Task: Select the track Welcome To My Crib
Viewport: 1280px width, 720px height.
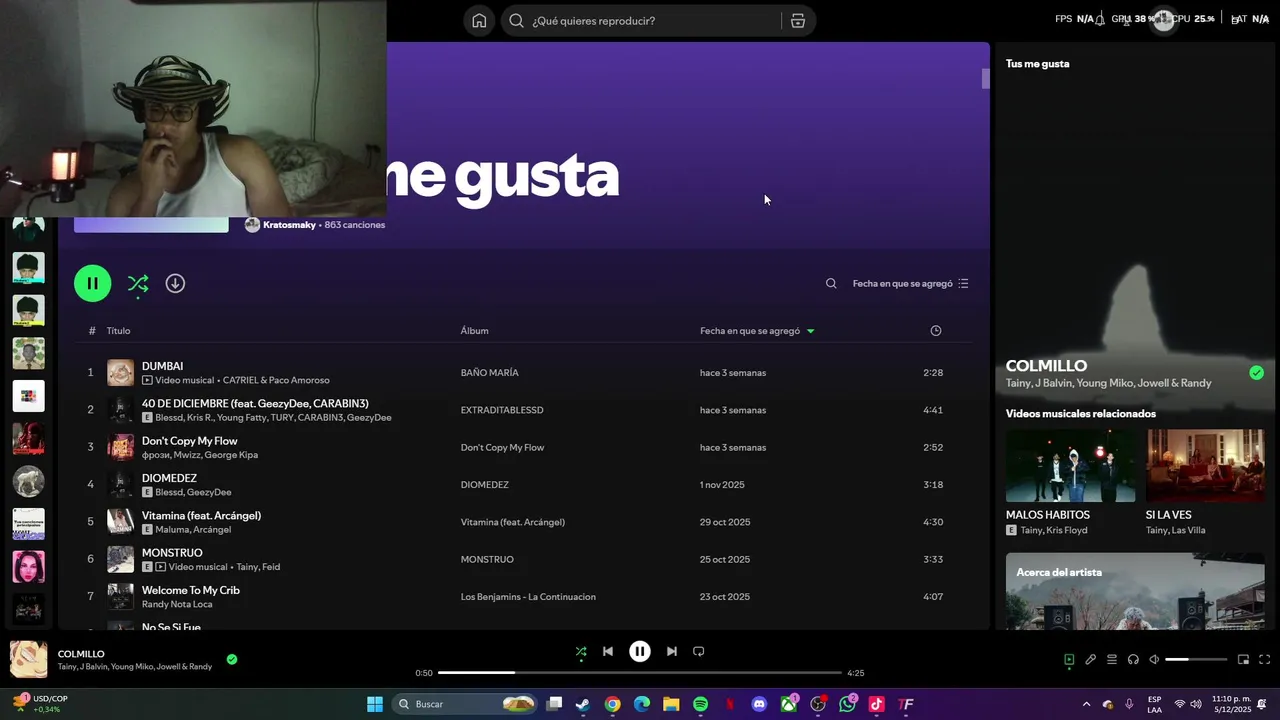Action: click(191, 590)
